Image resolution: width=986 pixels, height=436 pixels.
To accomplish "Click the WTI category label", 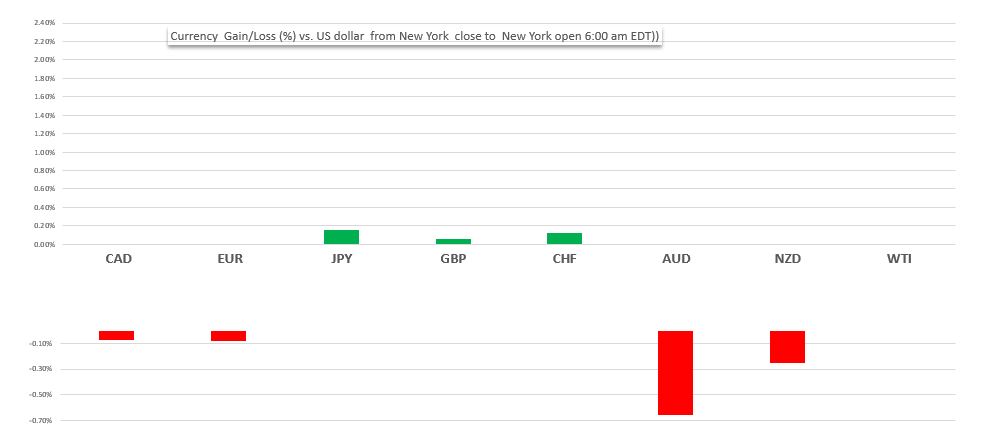I will (899, 258).
